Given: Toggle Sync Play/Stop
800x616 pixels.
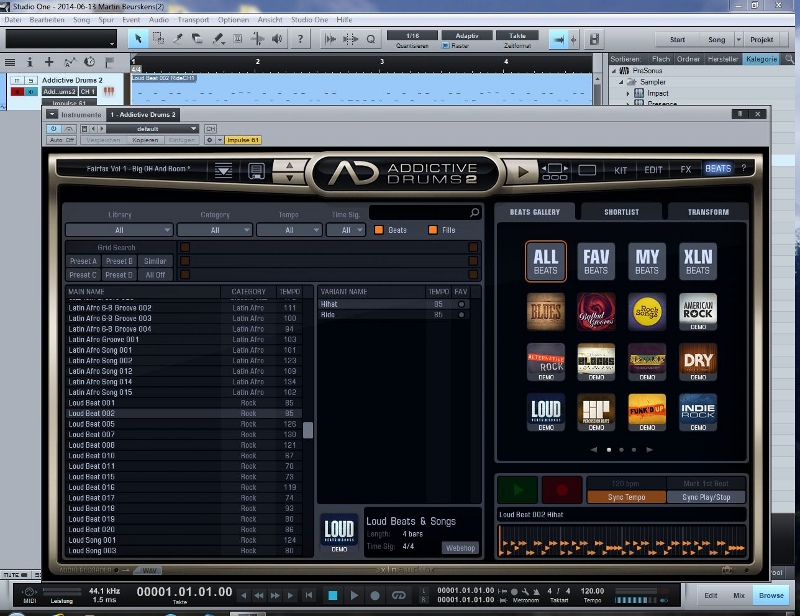Looking at the screenshot, I should (706, 497).
